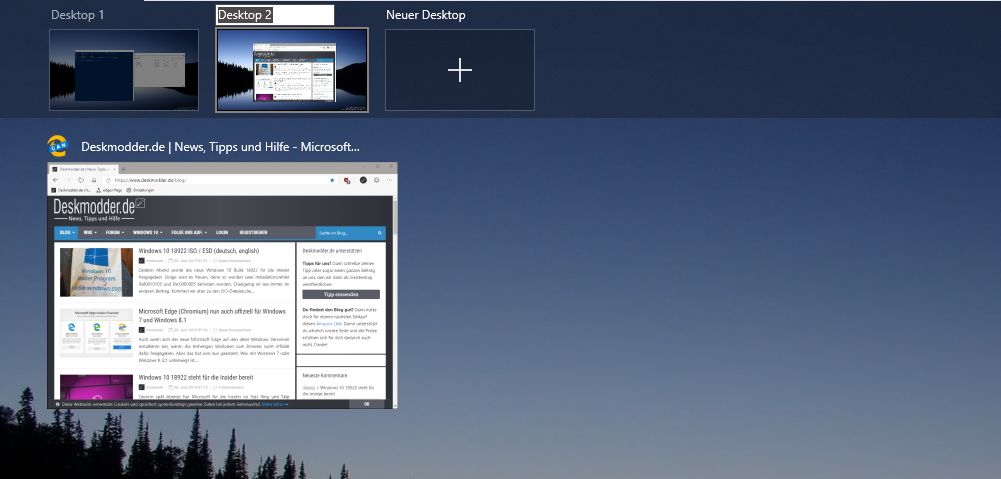Open the Deskmodder.de browser window preview
The image size is (1001, 479).
point(222,285)
